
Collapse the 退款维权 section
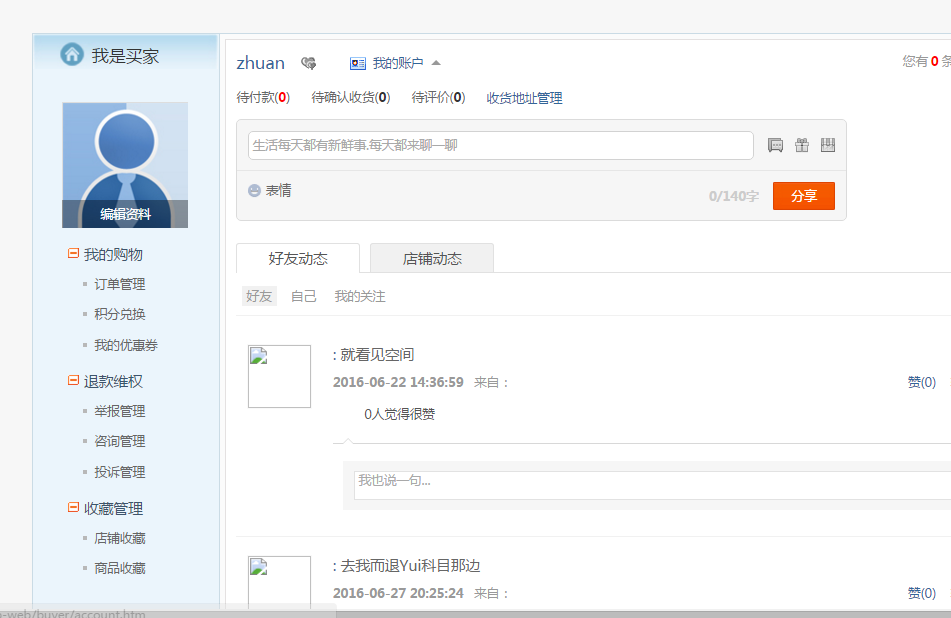72,380
